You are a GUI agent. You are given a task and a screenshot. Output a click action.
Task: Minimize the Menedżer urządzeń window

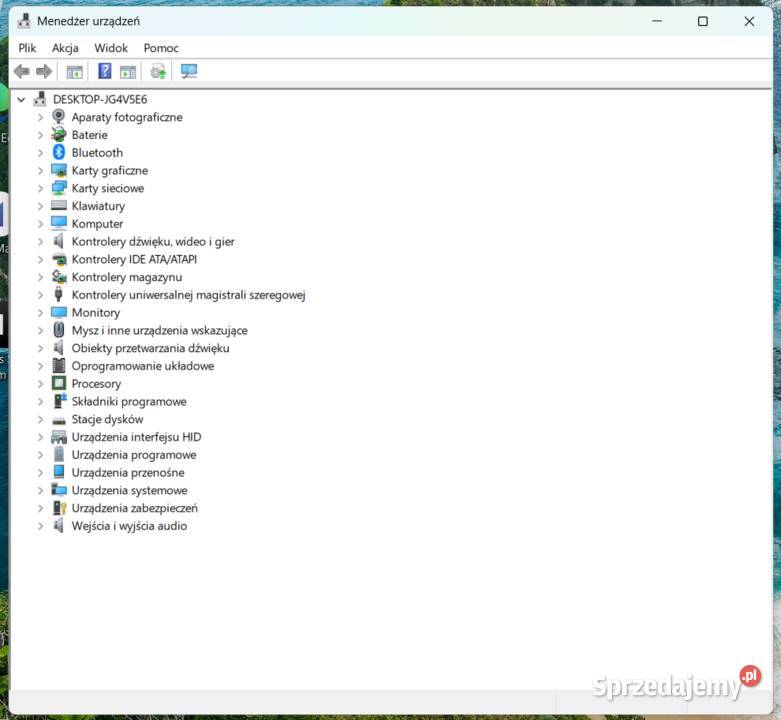tap(657, 21)
